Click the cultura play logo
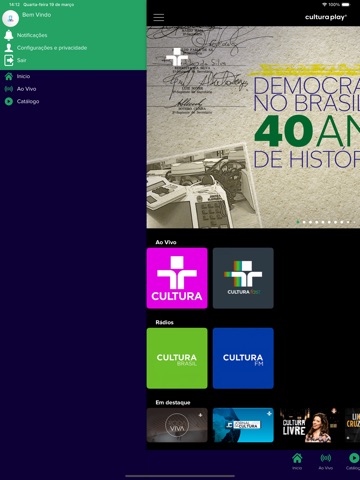360x480 pixels. [x=326, y=17]
